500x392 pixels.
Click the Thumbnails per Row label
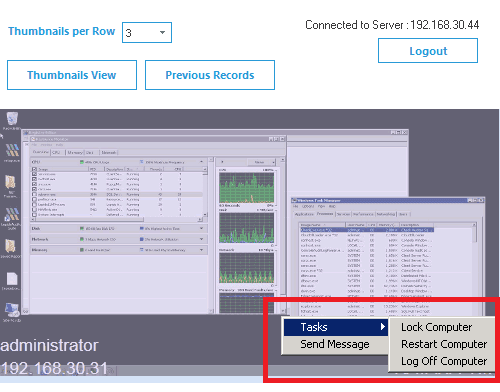(62, 31)
